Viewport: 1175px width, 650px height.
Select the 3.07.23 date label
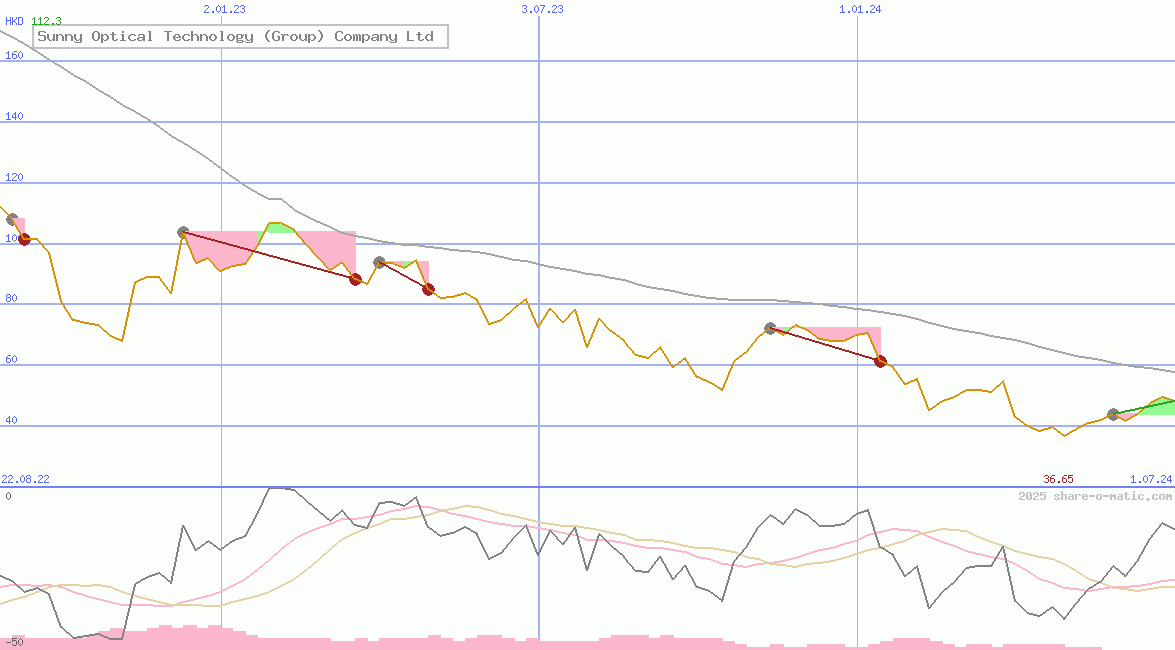pos(543,9)
